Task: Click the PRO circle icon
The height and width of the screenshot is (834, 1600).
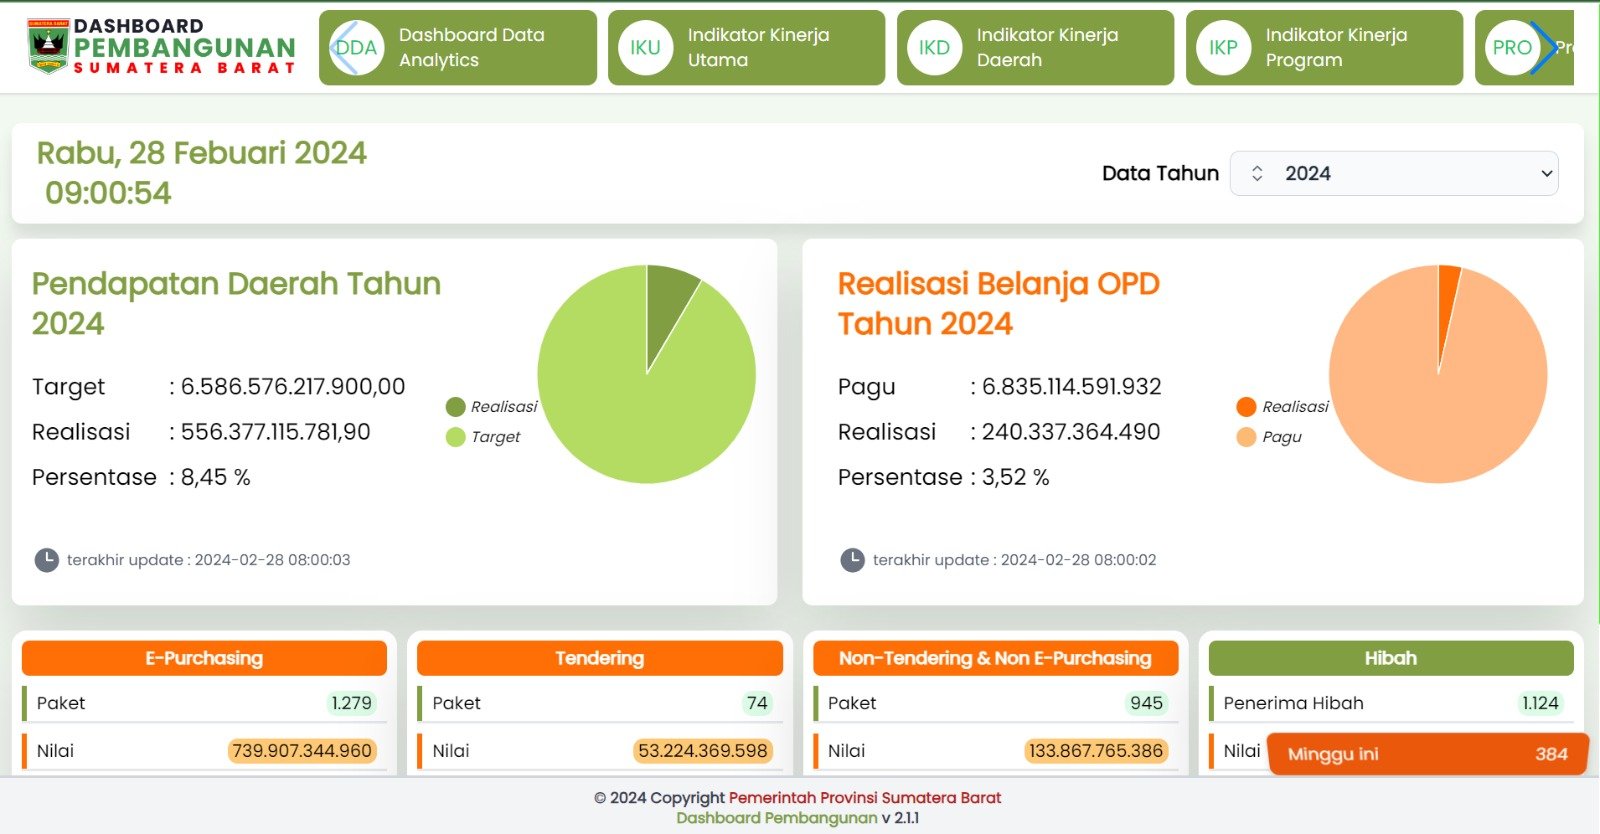Action: pyautogui.click(x=1511, y=48)
